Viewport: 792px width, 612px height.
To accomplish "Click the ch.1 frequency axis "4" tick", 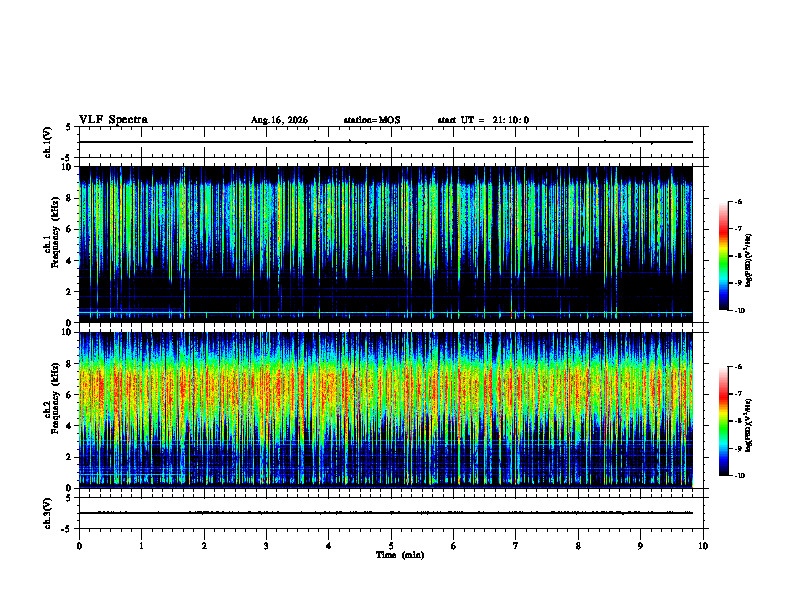I will (x=70, y=261).
